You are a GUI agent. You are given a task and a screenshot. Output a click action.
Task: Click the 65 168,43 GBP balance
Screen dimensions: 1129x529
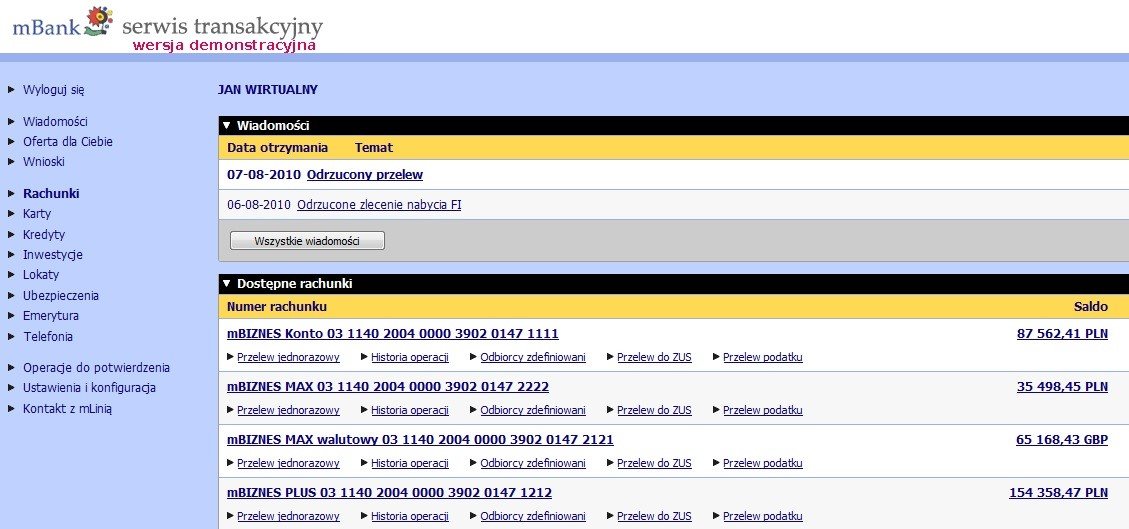pos(1062,440)
